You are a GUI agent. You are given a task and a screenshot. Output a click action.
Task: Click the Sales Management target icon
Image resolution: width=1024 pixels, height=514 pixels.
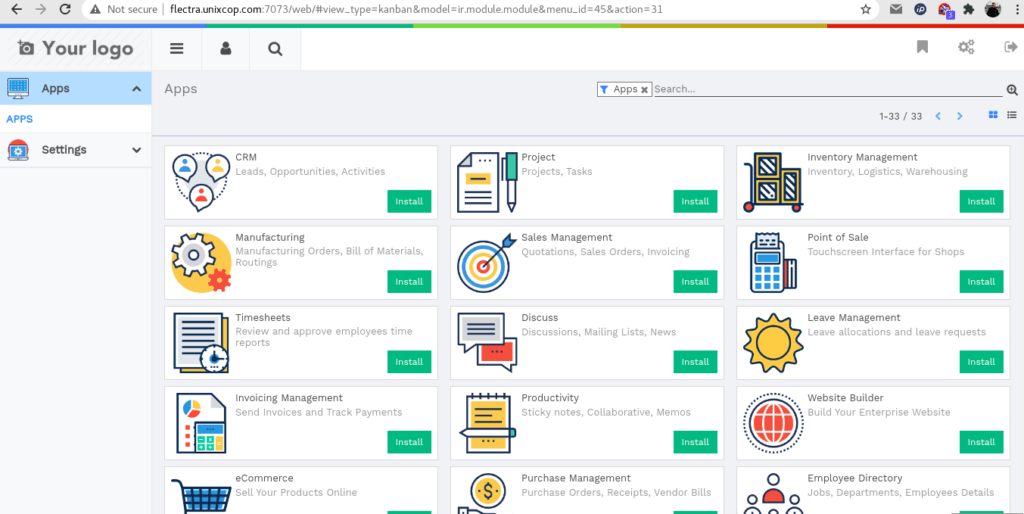487,263
